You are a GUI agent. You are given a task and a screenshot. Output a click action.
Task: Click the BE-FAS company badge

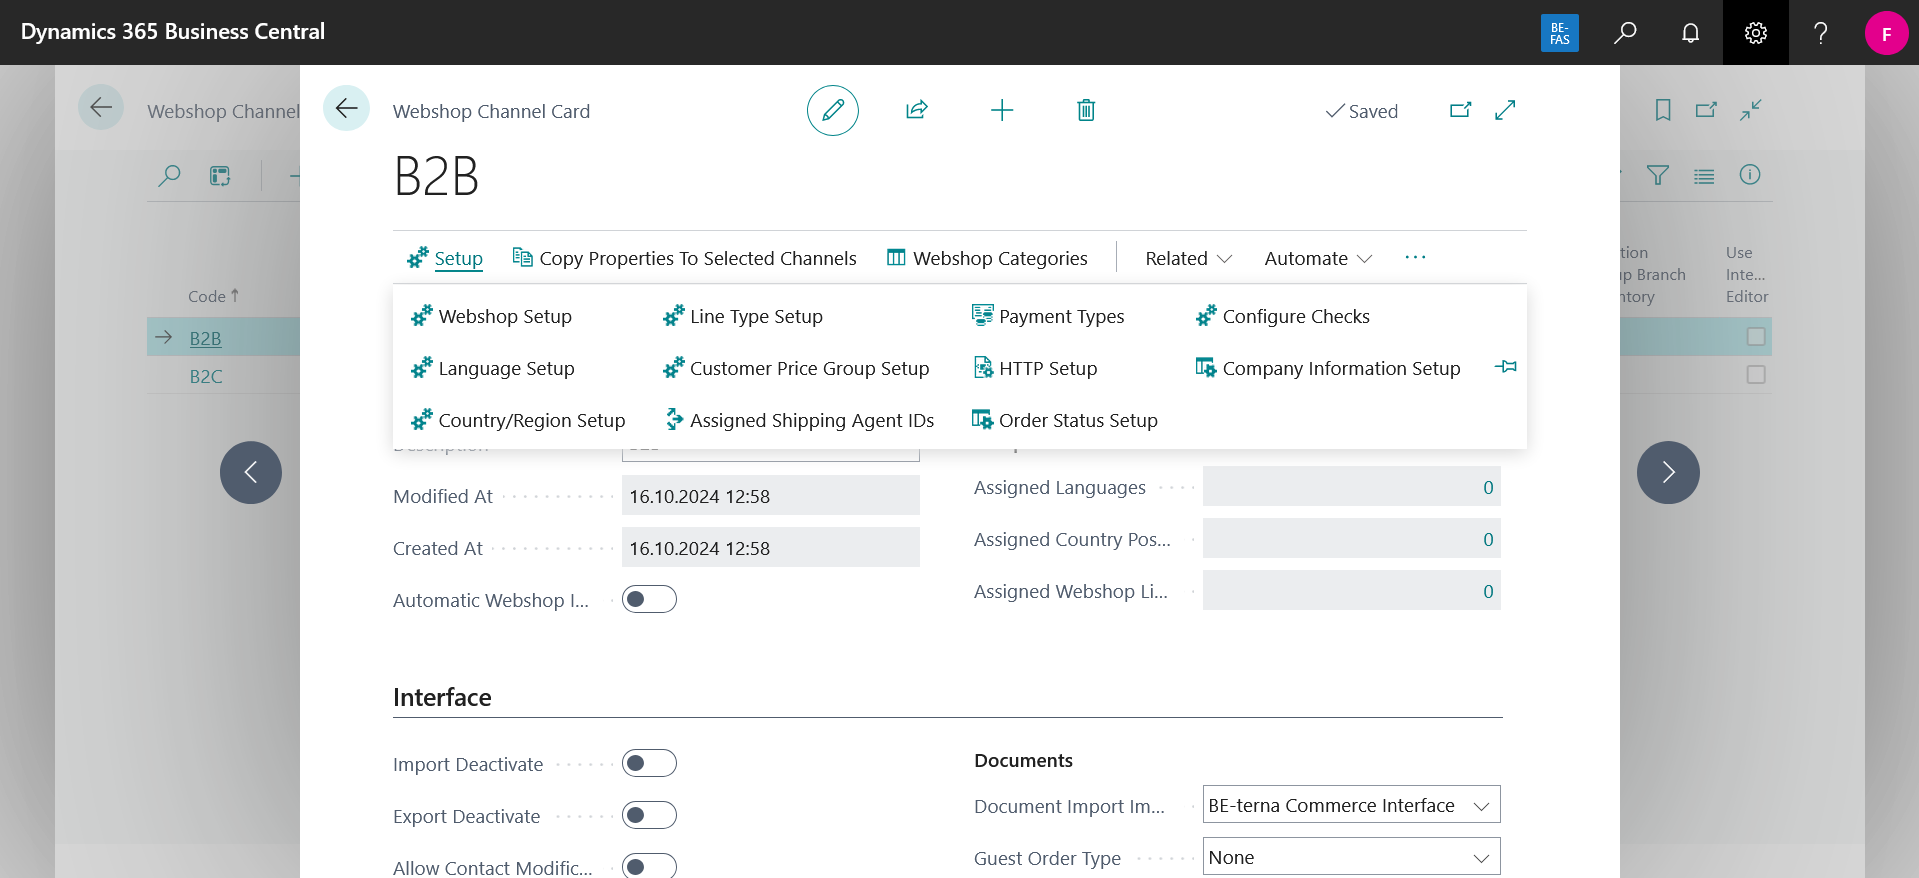[1560, 33]
